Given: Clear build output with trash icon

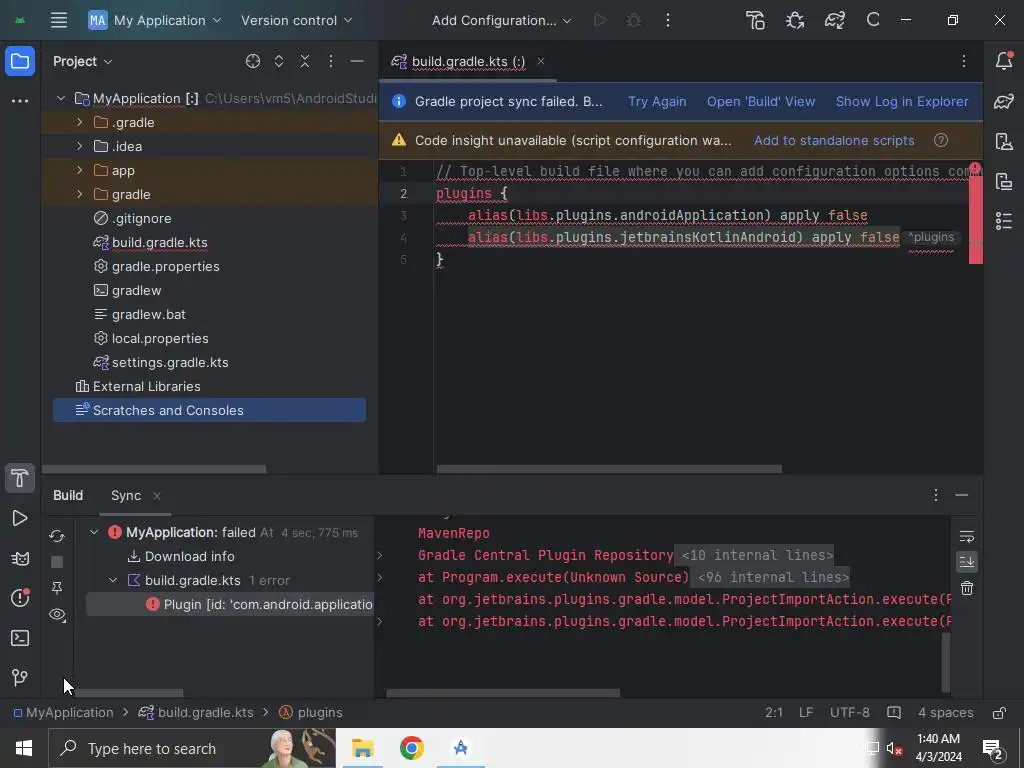Looking at the screenshot, I should coord(967,588).
